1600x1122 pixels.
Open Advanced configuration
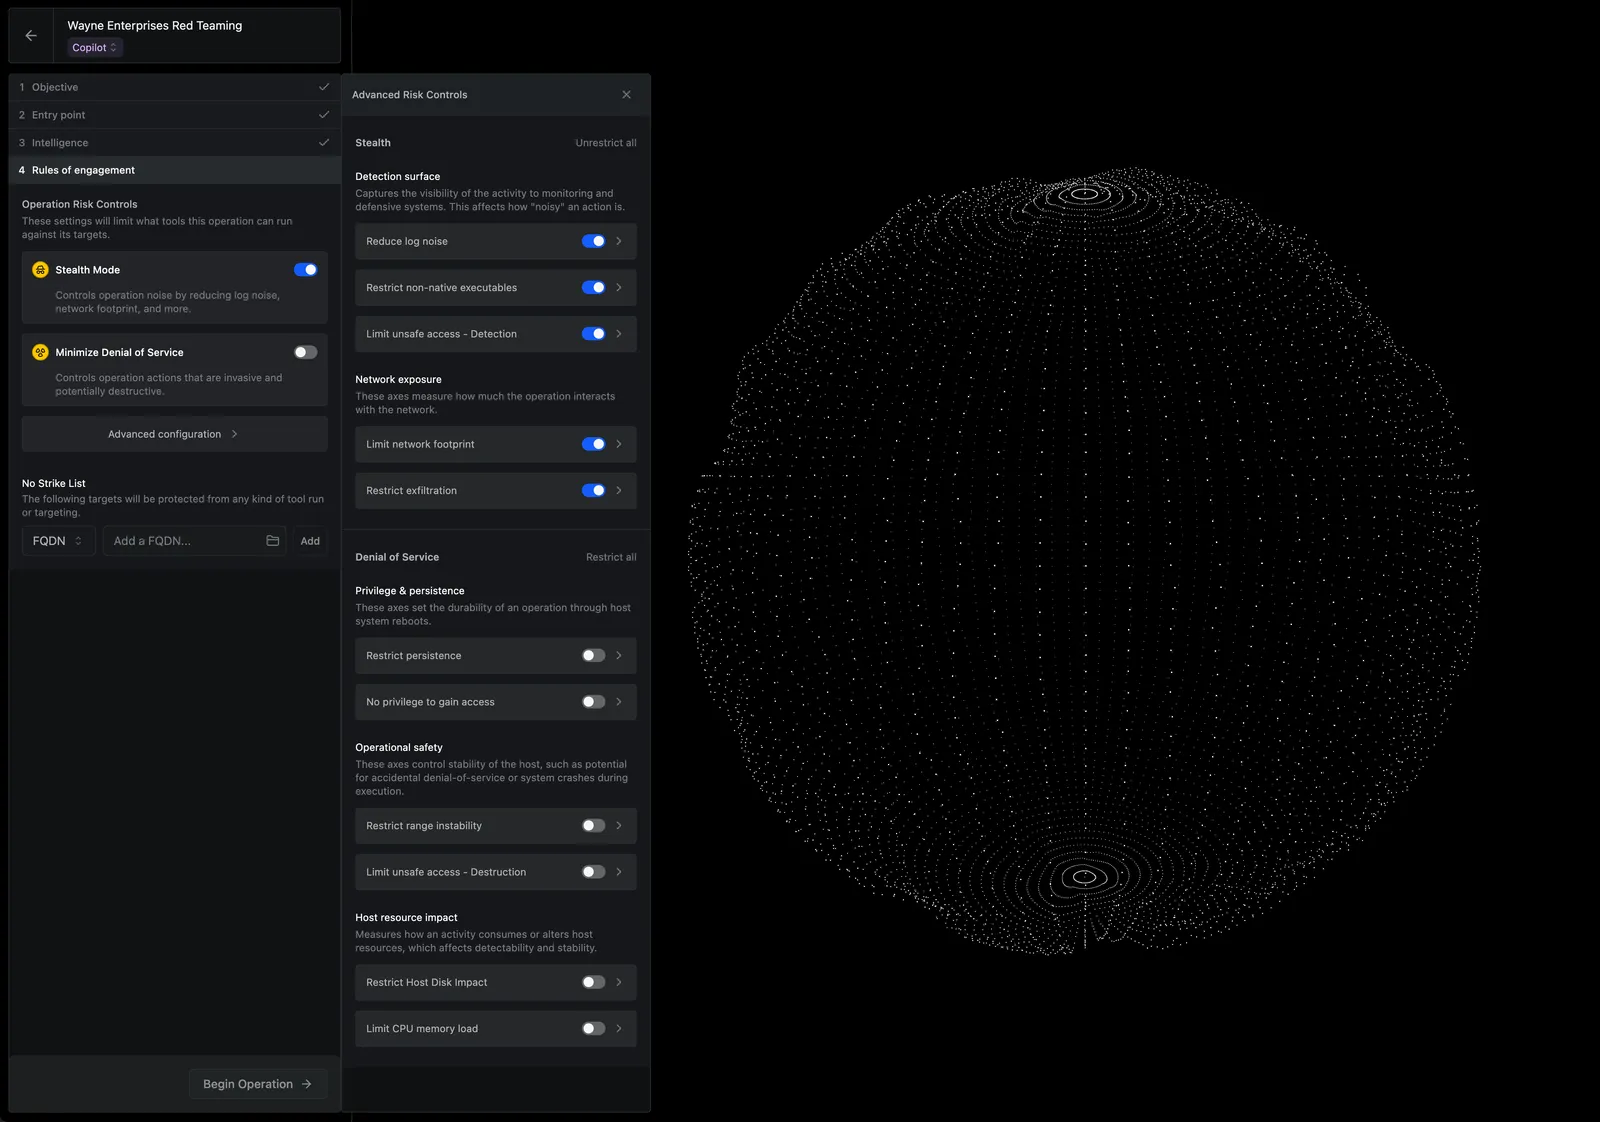174,434
